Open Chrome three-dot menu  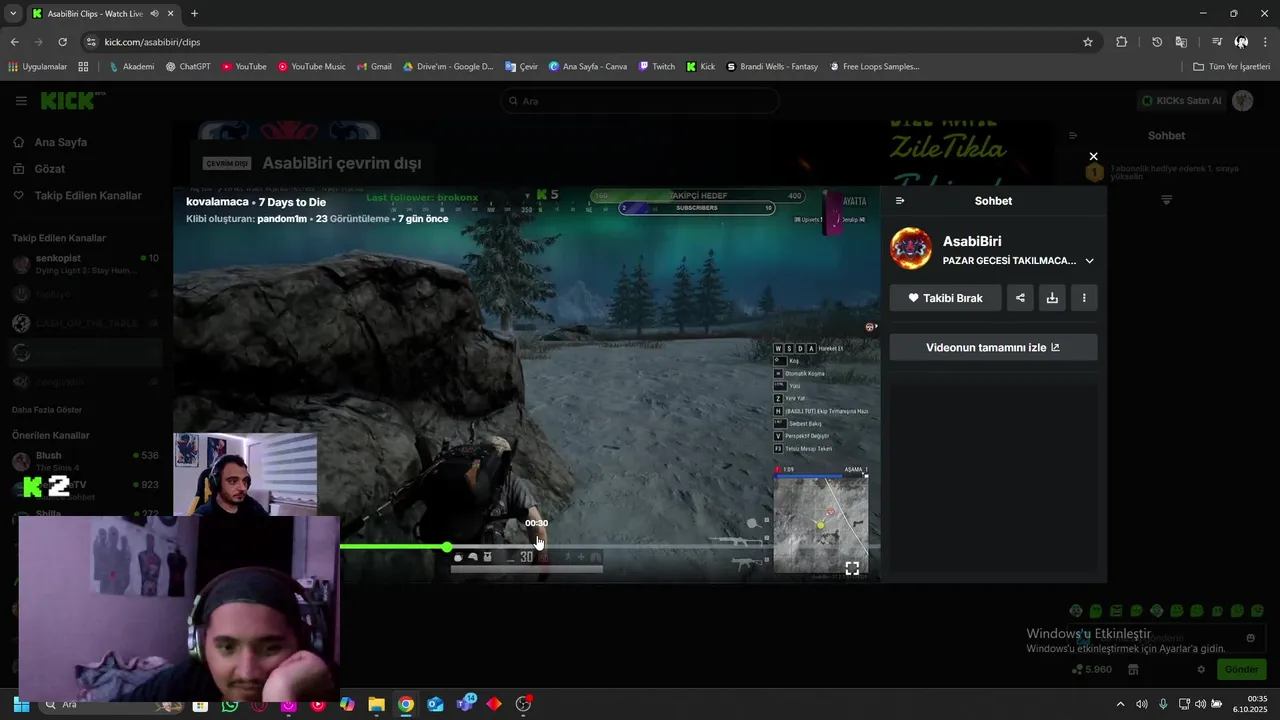pyautogui.click(x=1265, y=42)
